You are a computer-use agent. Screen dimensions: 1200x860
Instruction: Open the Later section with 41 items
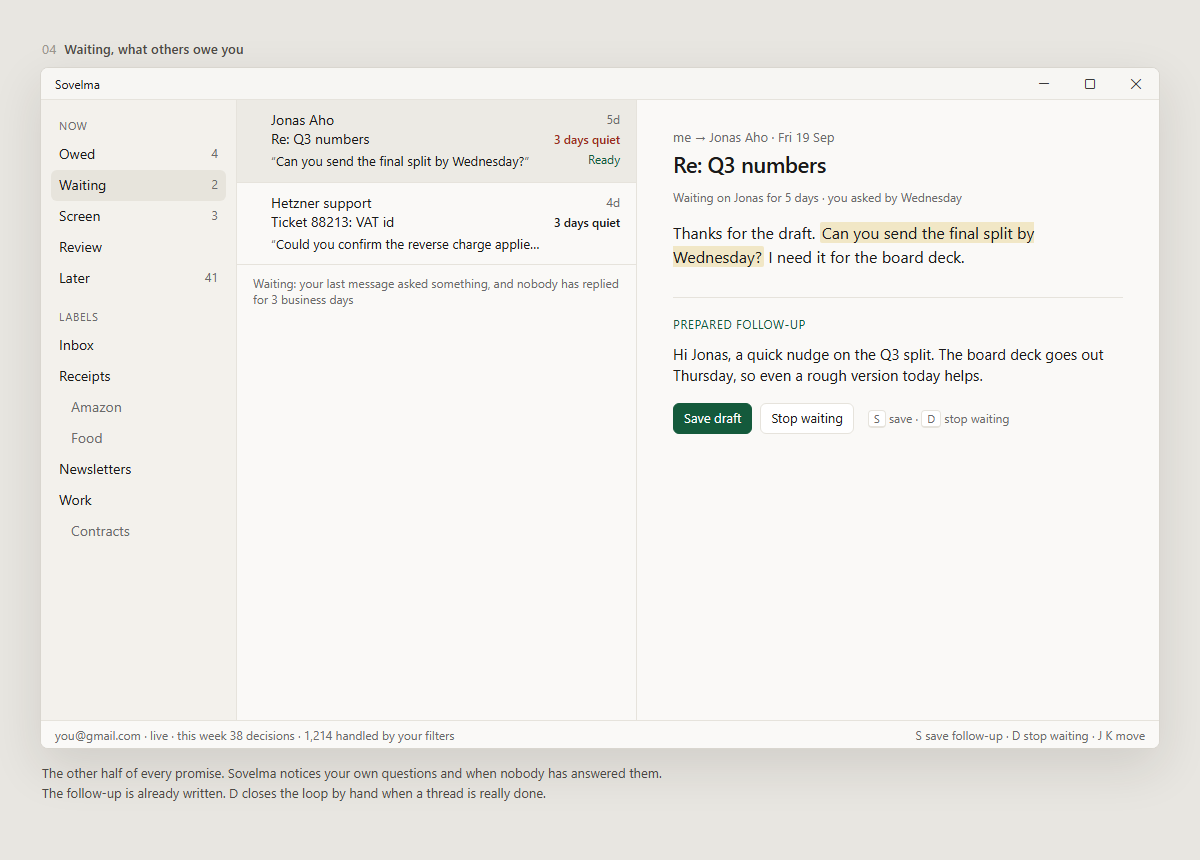[x=138, y=278]
